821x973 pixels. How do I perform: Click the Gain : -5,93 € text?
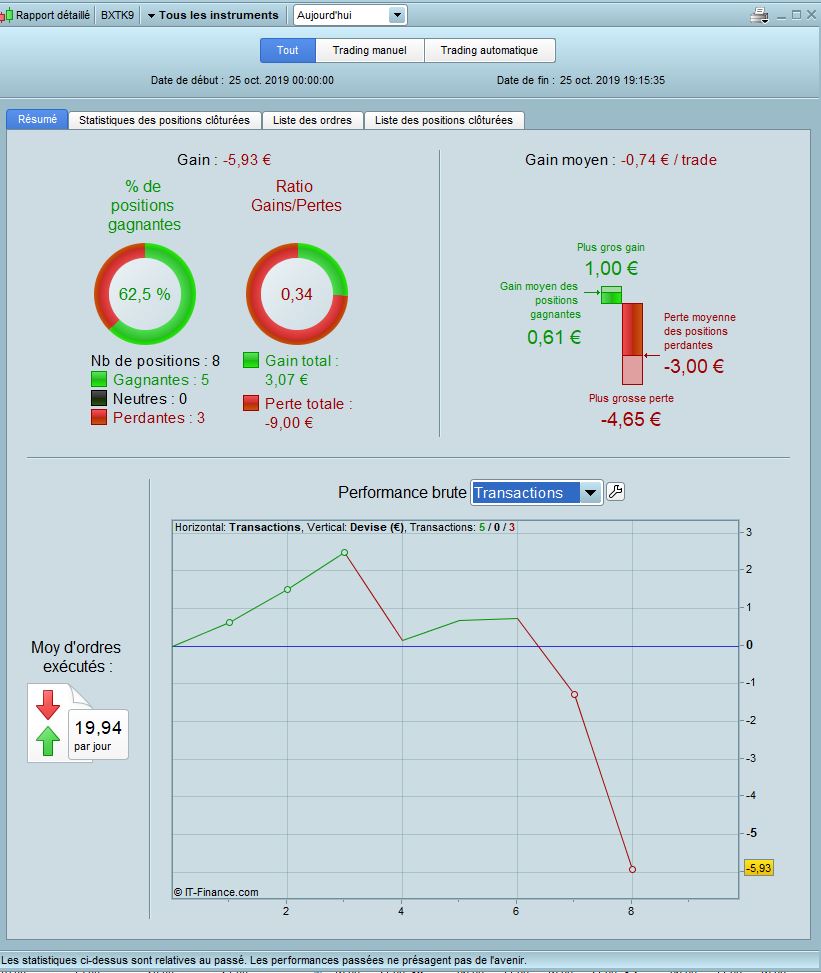click(x=224, y=159)
